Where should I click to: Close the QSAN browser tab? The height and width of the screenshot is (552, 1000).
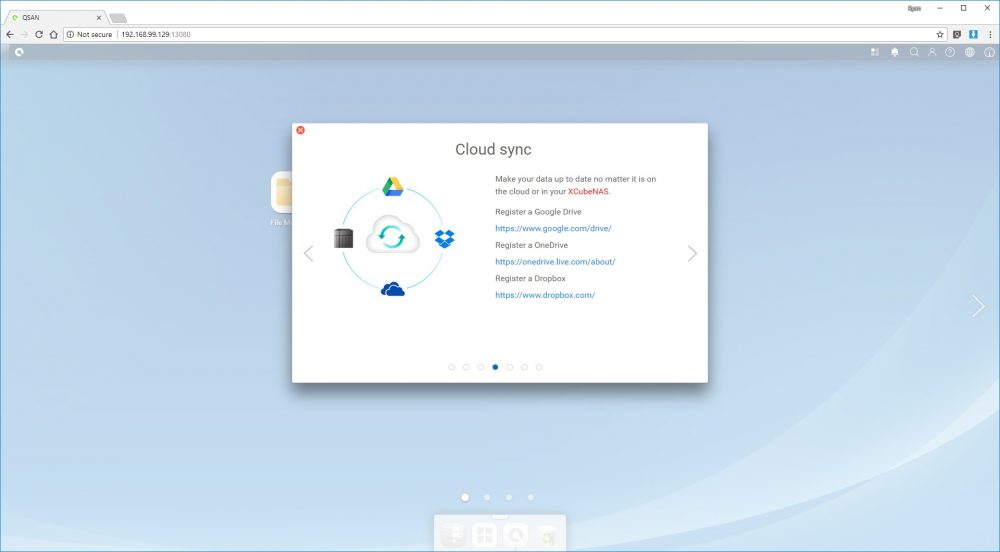click(x=98, y=18)
